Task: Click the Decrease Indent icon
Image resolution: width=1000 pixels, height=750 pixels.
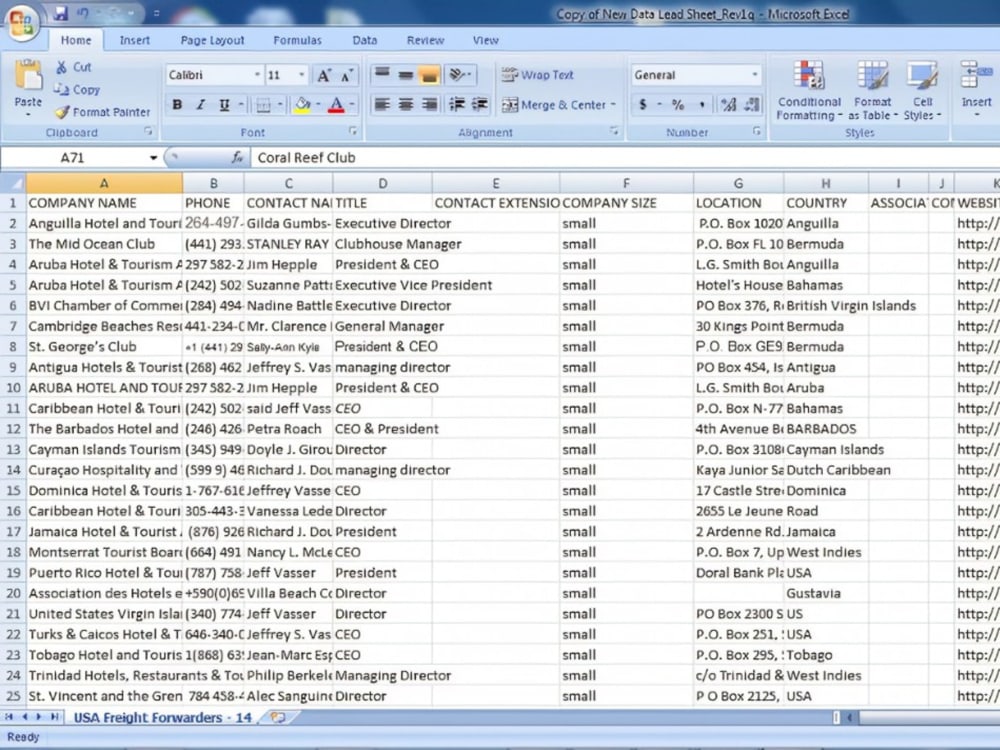Action: [457, 104]
